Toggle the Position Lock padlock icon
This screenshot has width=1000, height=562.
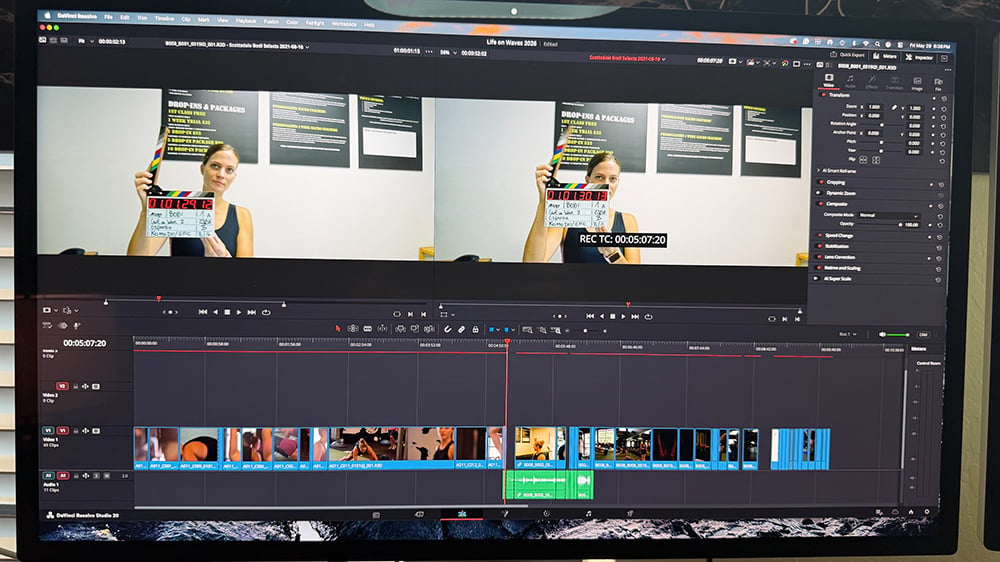(475, 330)
